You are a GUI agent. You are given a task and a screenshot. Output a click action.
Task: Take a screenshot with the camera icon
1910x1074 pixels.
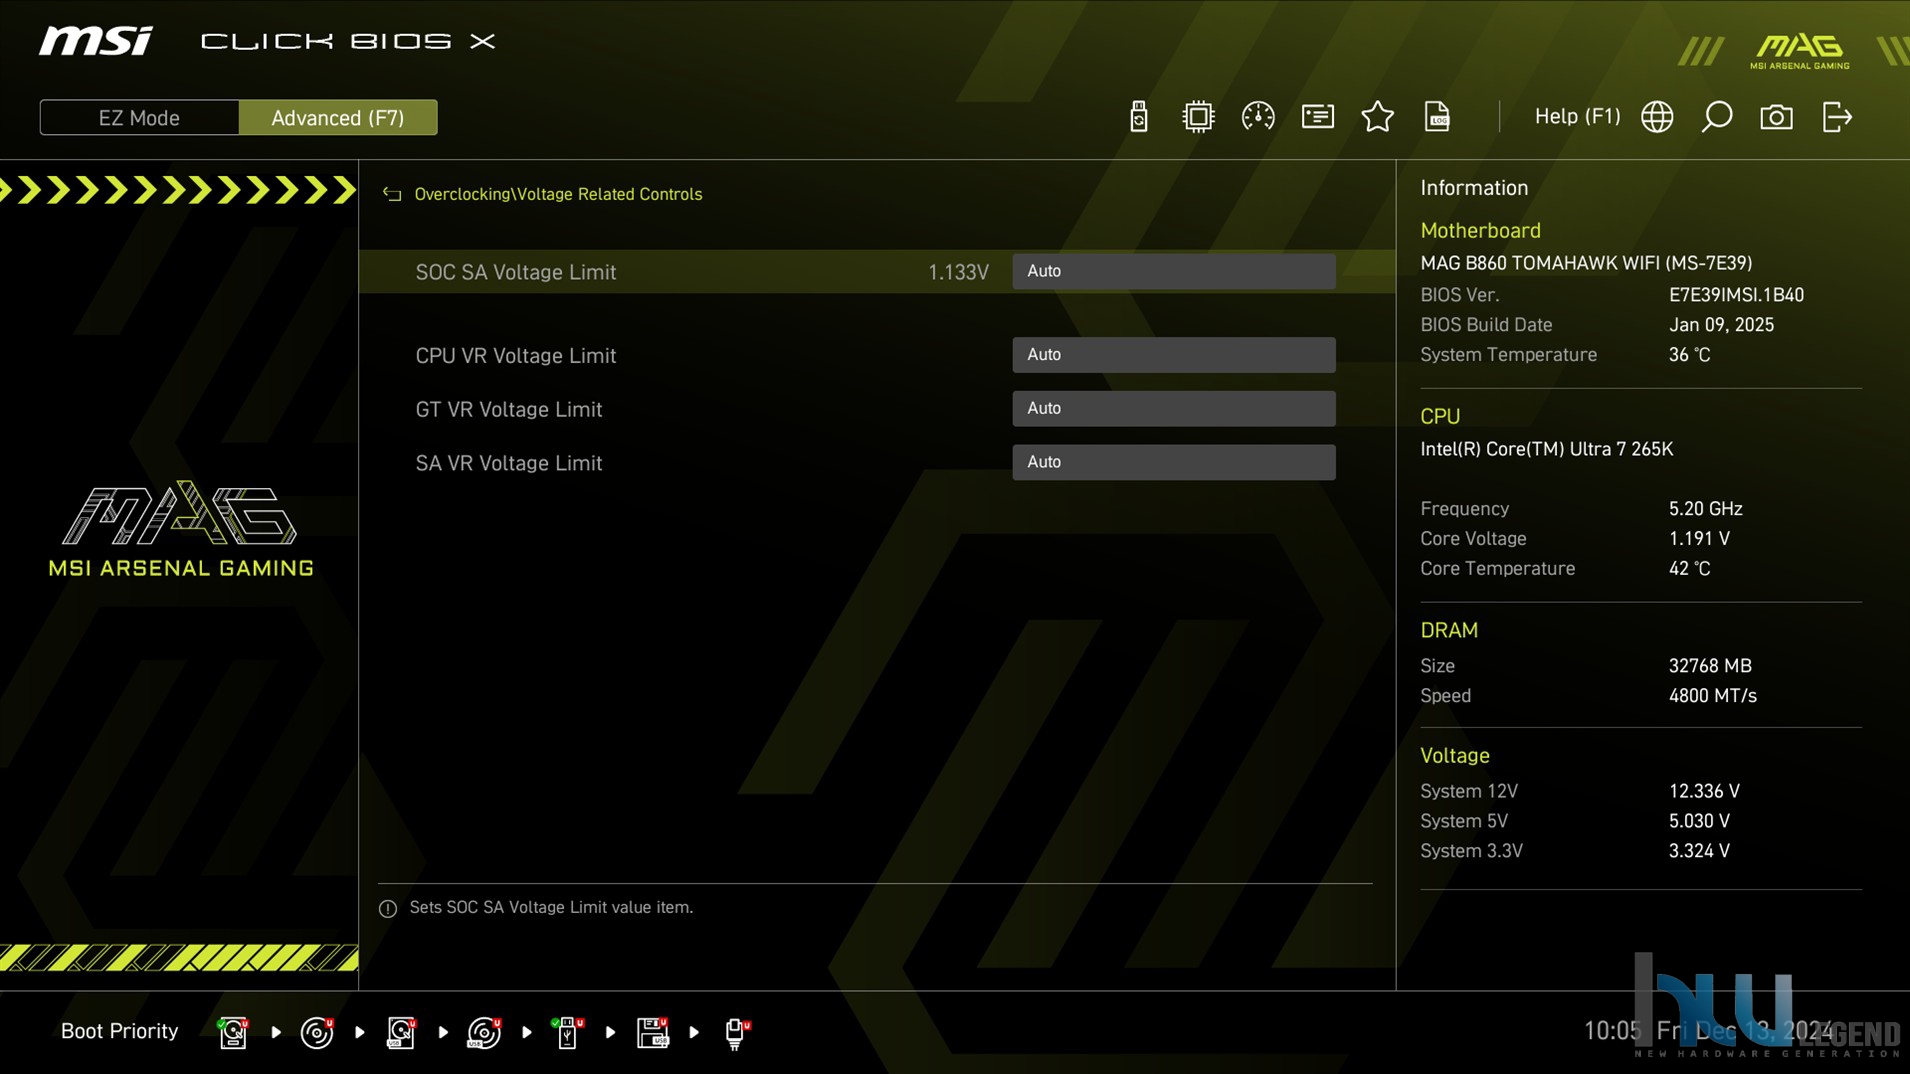point(1776,117)
